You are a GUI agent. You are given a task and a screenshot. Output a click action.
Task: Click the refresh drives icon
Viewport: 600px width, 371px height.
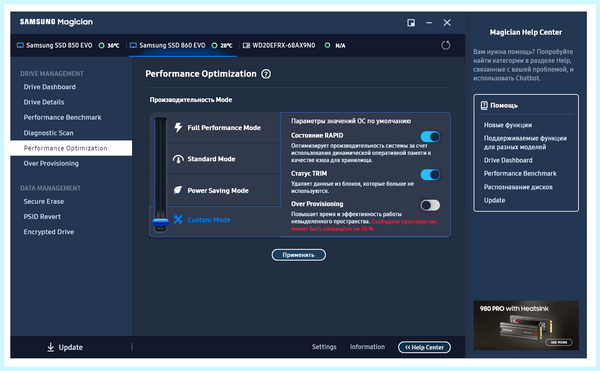tap(445, 46)
